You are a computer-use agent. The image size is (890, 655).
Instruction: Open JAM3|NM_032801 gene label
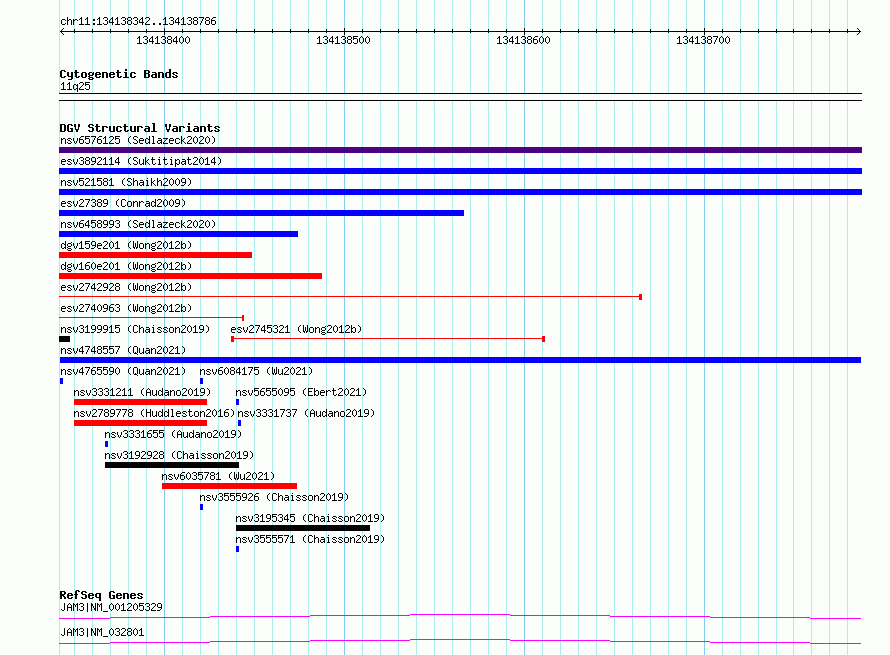102,632
